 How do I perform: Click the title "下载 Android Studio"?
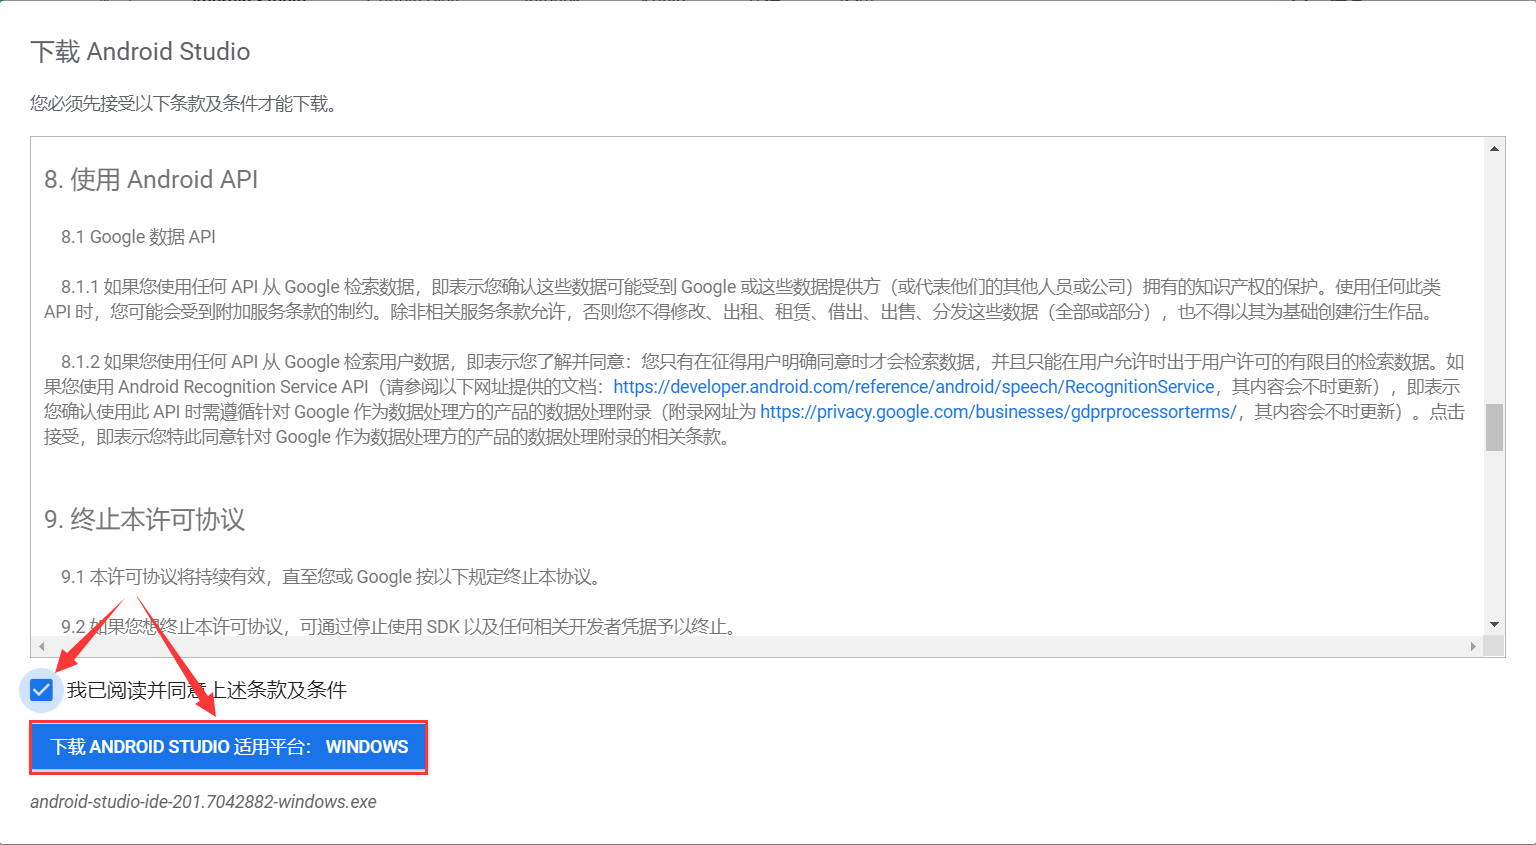click(140, 52)
